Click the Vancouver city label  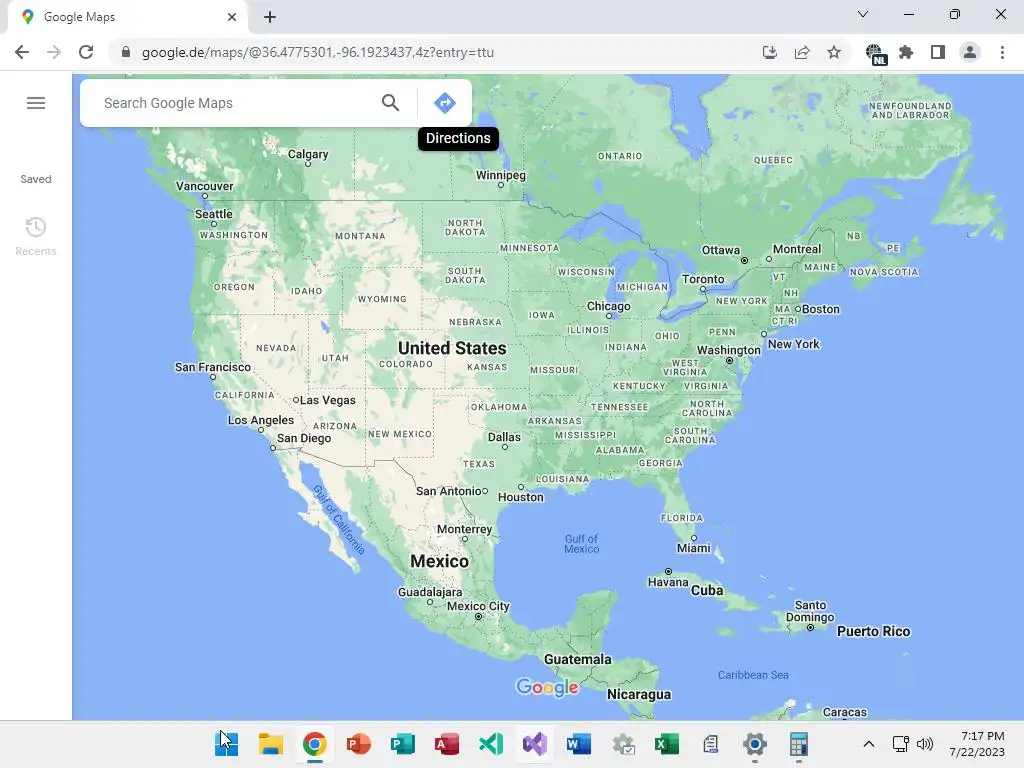click(204, 186)
